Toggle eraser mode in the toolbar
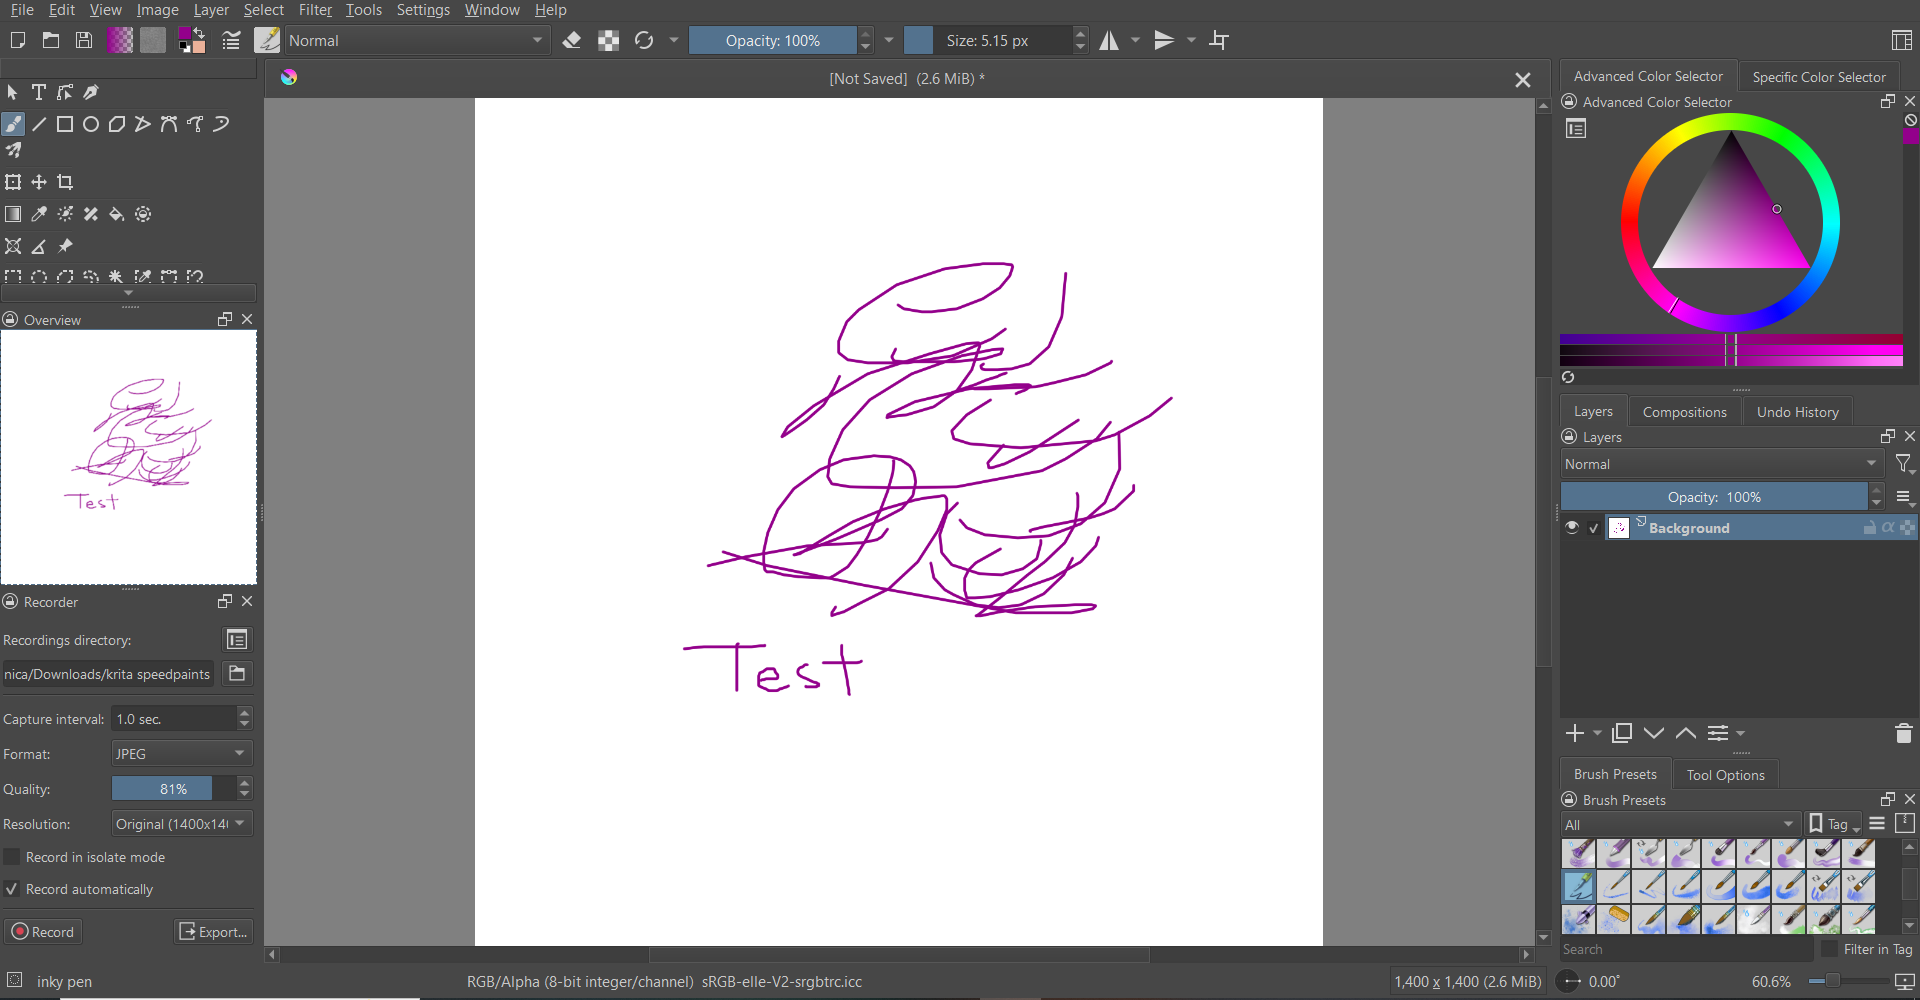Viewport: 1920px width, 1000px height. pos(572,40)
